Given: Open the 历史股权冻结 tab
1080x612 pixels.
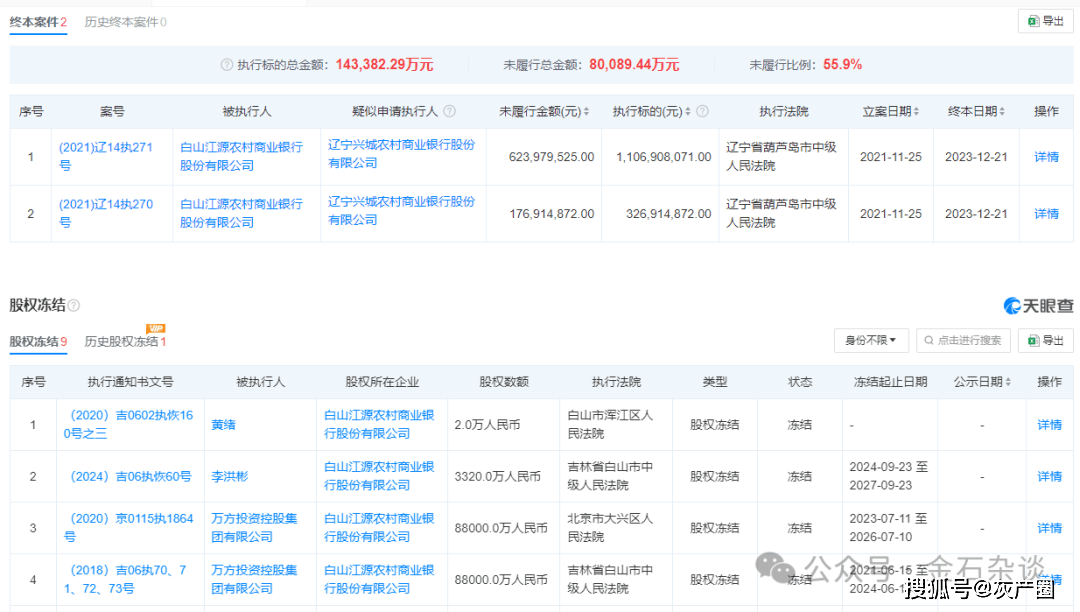Looking at the screenshot, I should pyautogui.click(x=125, y=341).
